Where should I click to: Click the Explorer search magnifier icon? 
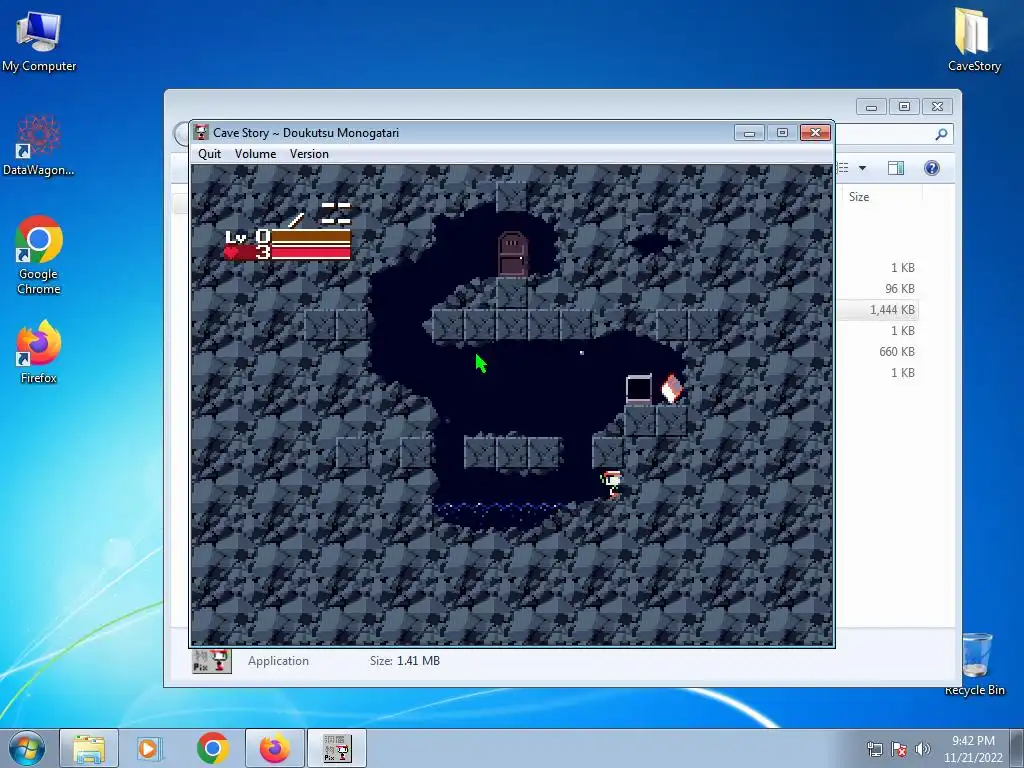941,134
